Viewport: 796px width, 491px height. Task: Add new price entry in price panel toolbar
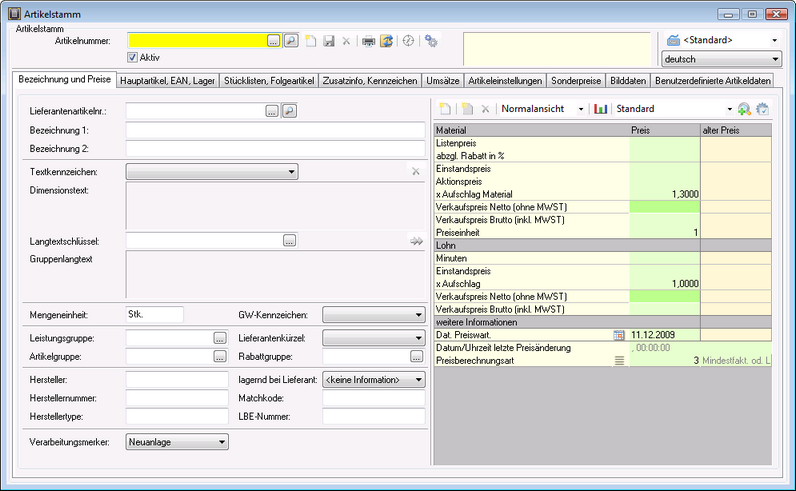[445, 108]
